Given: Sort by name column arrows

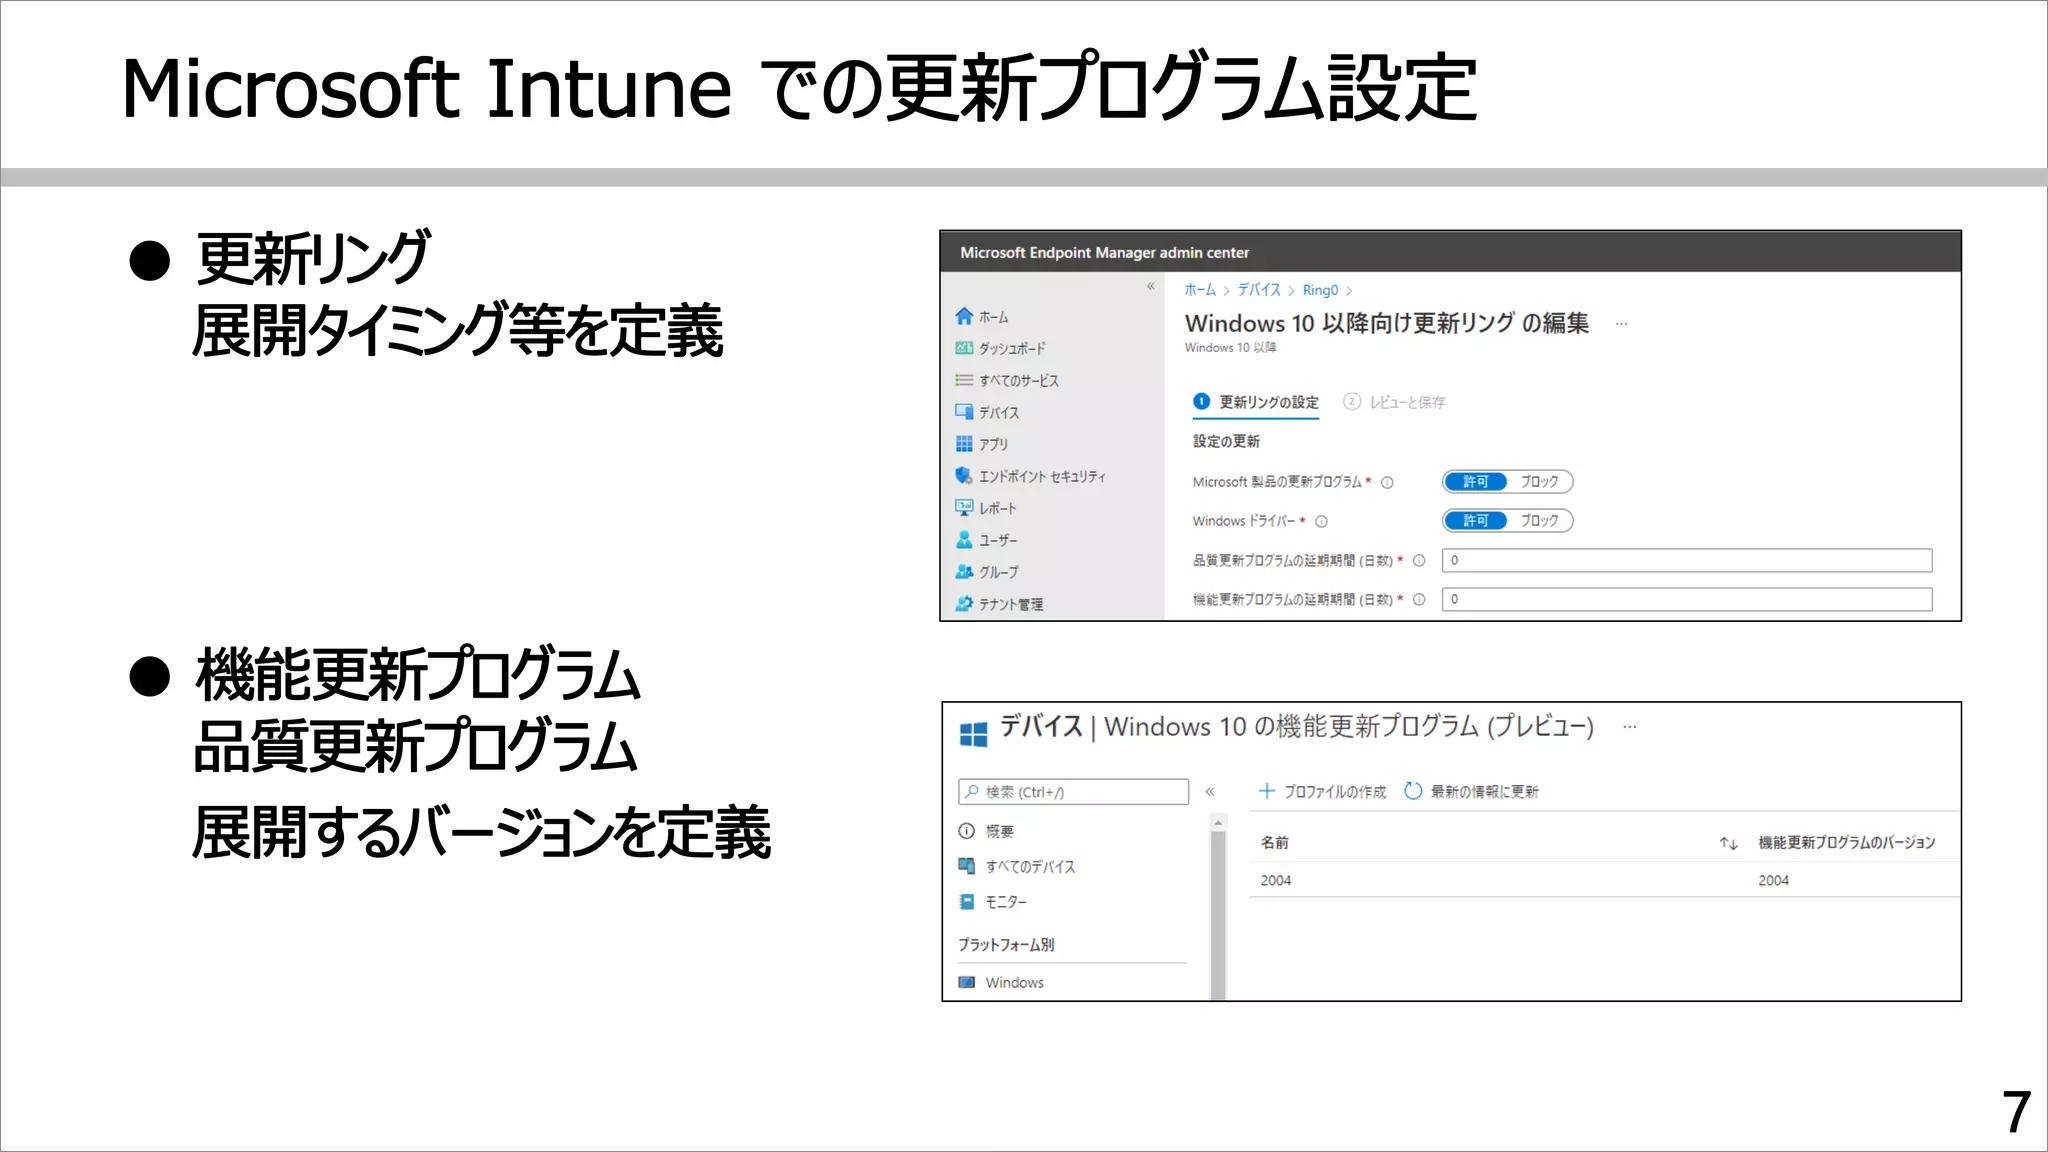Looking at the screenshot, I should pyautogui.click(x=1728, y=843).
